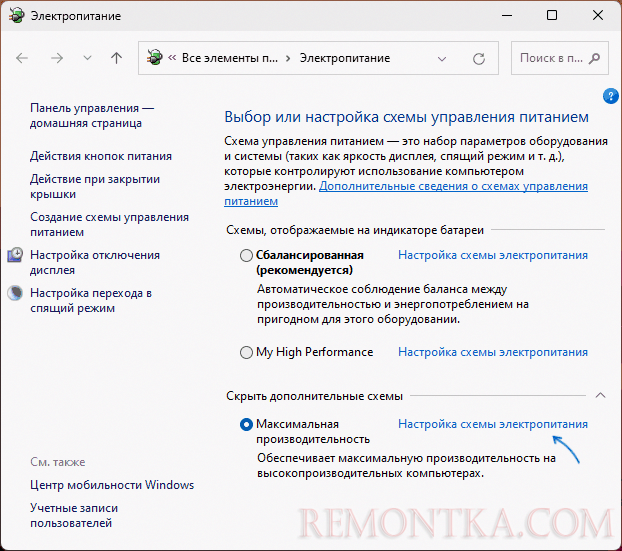Open settings link for Максимальная производительность
The height and width of the screenshot is (551, 622).
pos(493,424)
